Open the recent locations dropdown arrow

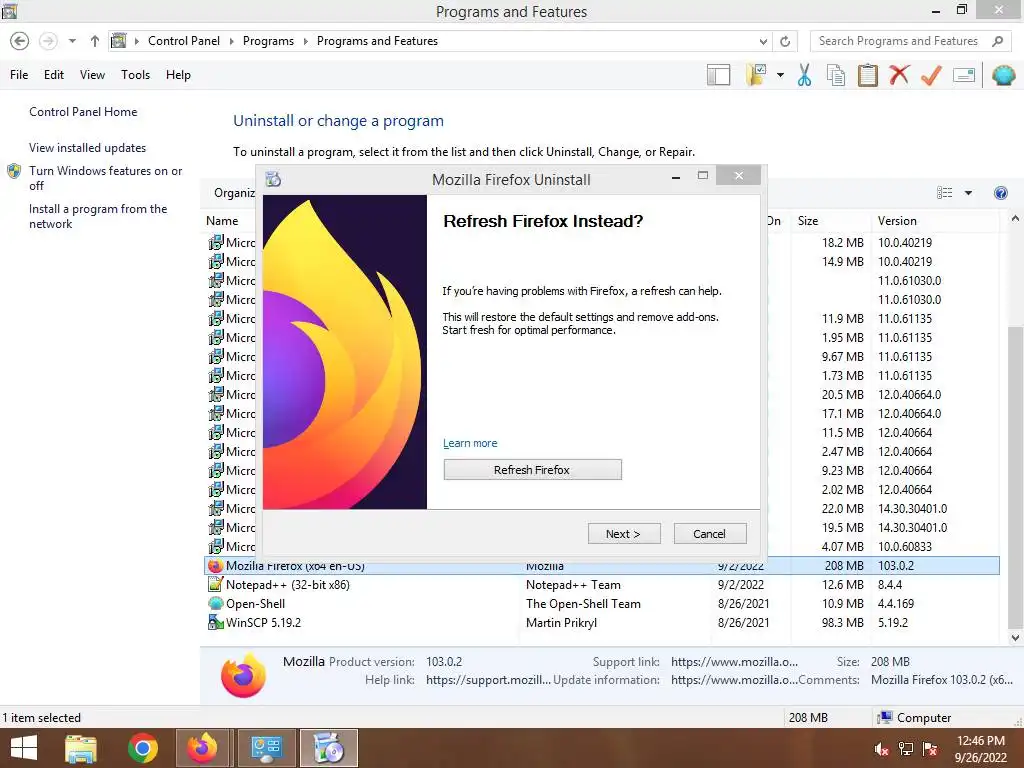[x=72, y=41]
